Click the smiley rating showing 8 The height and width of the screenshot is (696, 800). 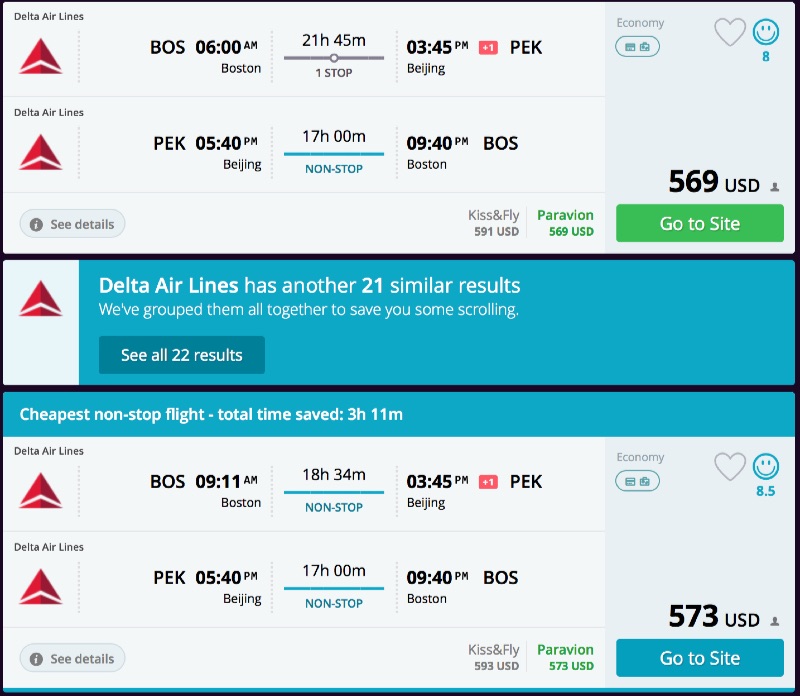tap(764, 32)
